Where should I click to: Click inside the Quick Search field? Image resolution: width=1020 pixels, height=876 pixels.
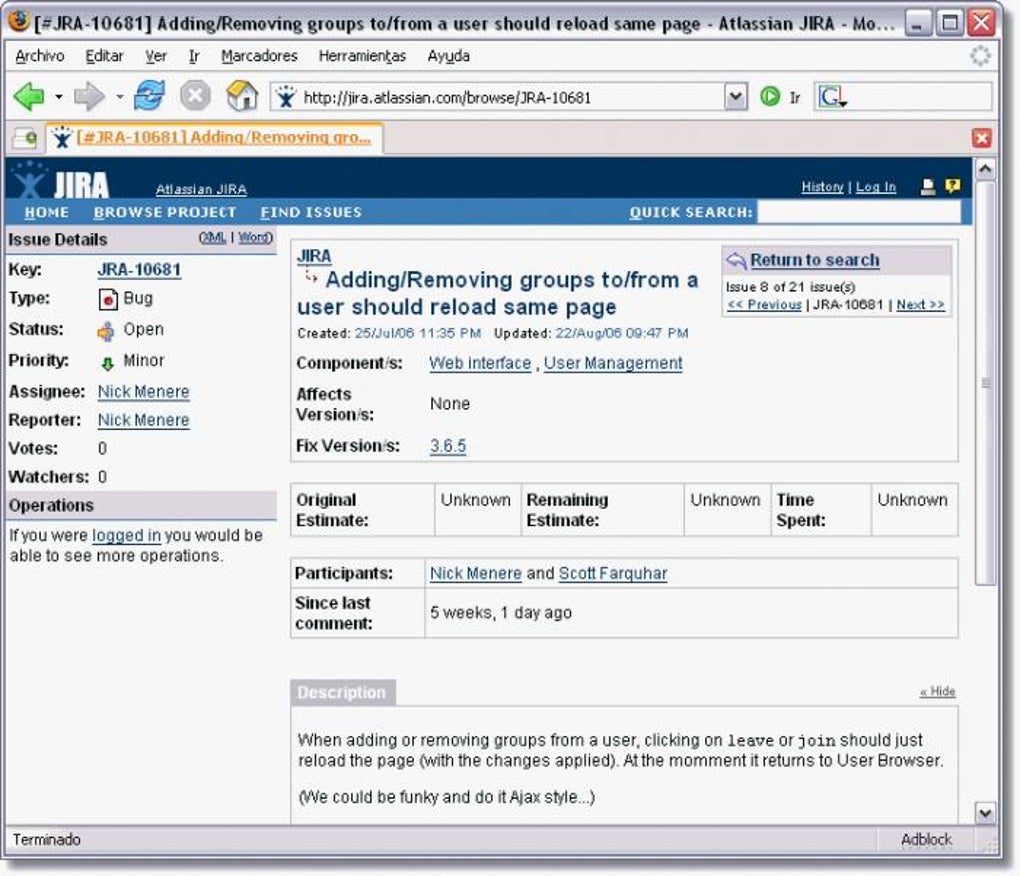click(859, 212)
